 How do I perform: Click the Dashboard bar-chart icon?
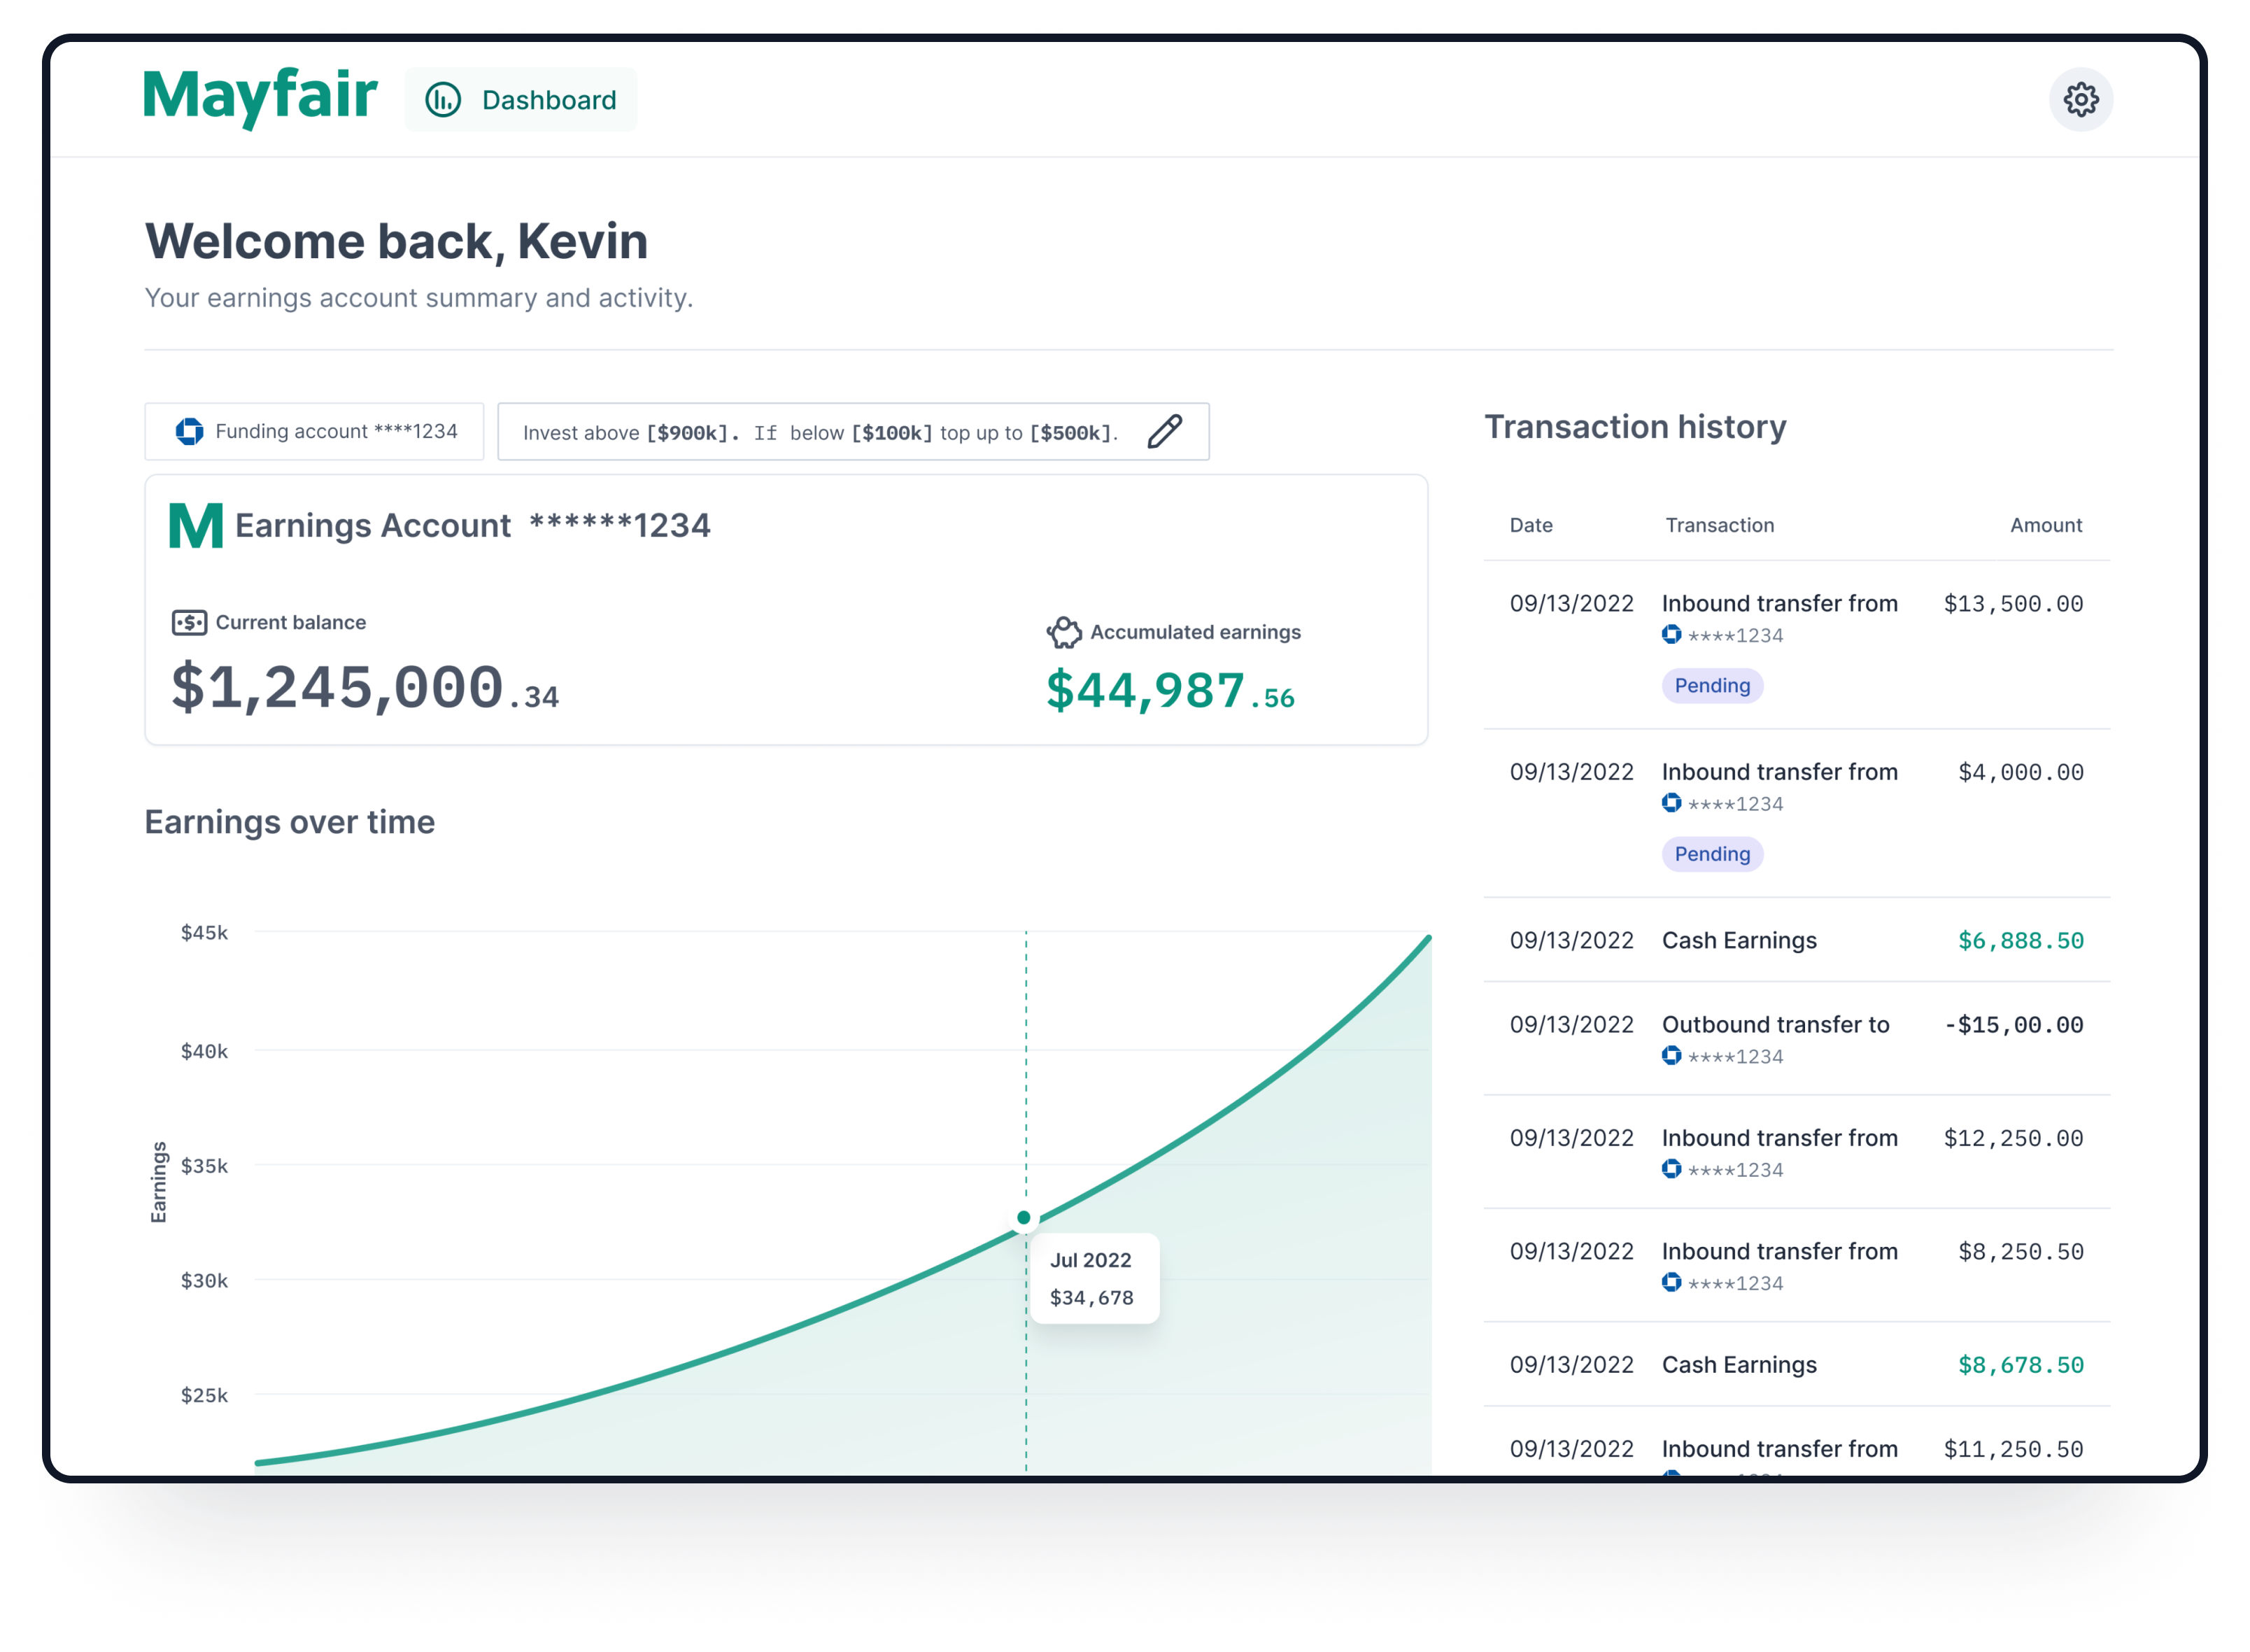(443, 100)
